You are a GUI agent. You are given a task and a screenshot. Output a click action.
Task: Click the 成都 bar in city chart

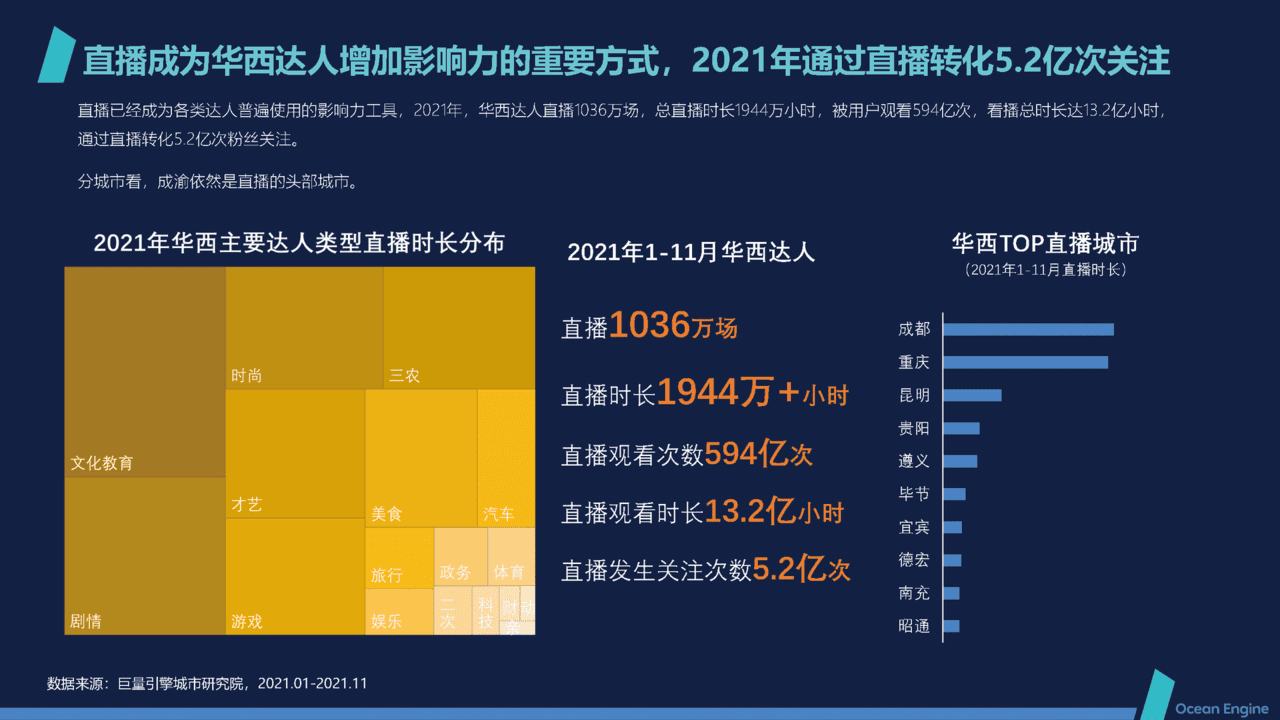tap(1029, 329)
